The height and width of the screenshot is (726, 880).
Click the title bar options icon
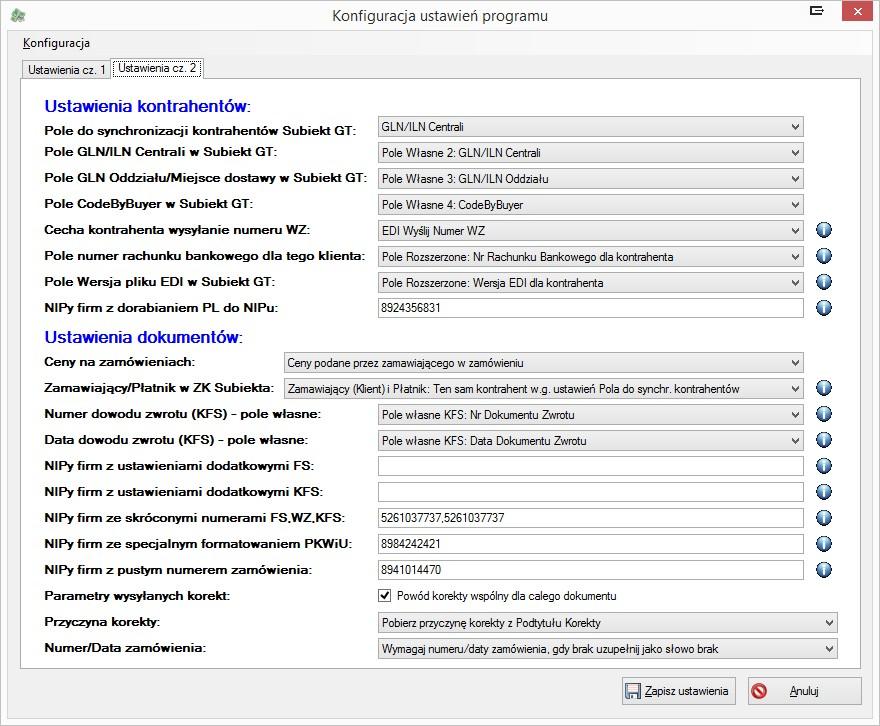[817, 11]
